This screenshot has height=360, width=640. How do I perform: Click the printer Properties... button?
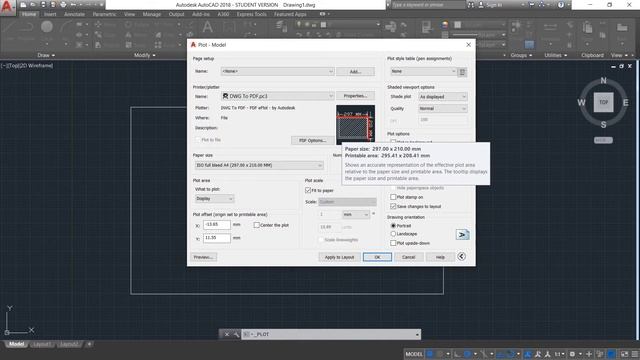pos(355,96)
